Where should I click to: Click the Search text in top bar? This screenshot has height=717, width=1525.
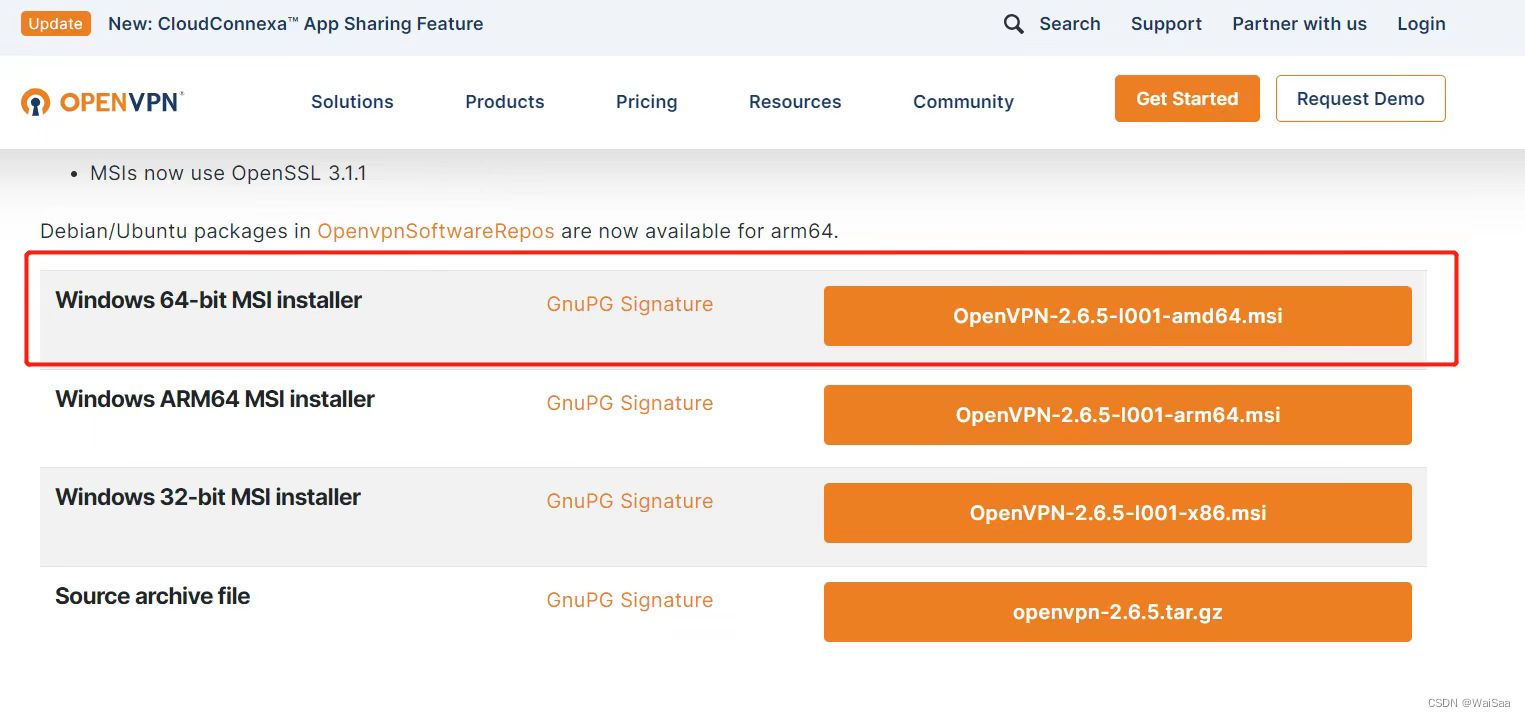(x=1069, y=24)
